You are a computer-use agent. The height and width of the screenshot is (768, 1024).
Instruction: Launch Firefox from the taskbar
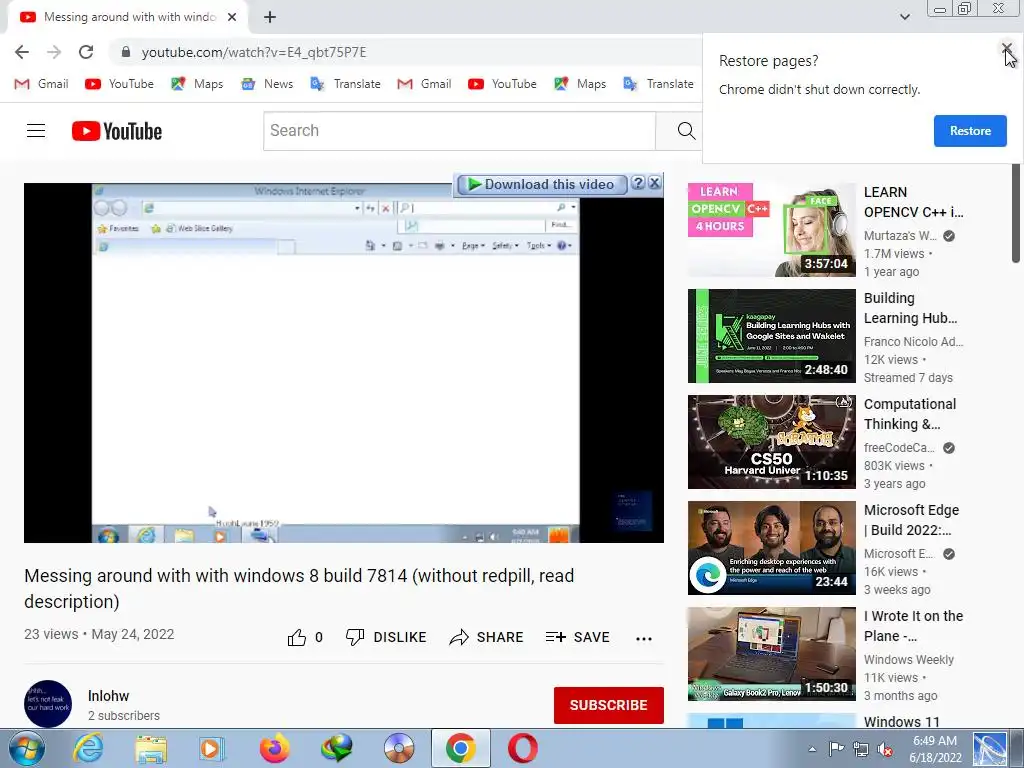coord(274,748)
